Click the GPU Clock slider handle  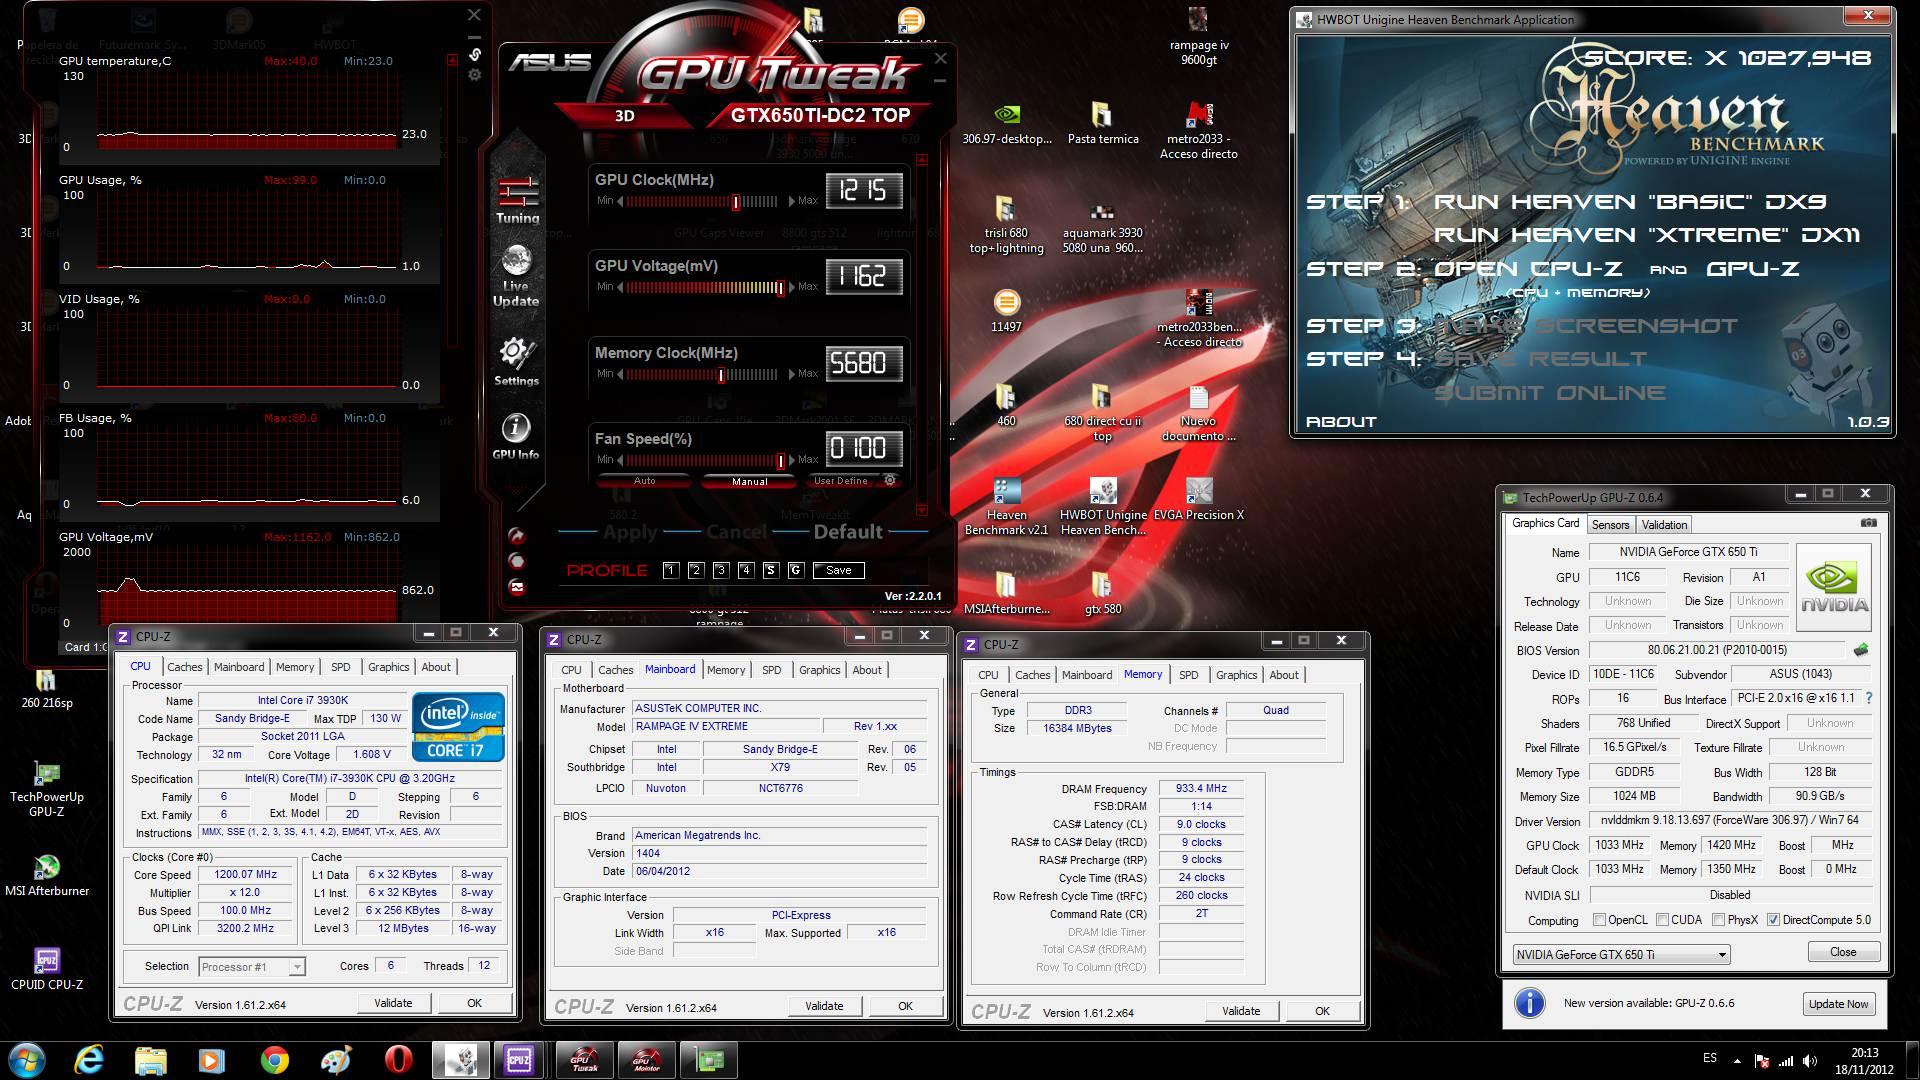(736, 202)
